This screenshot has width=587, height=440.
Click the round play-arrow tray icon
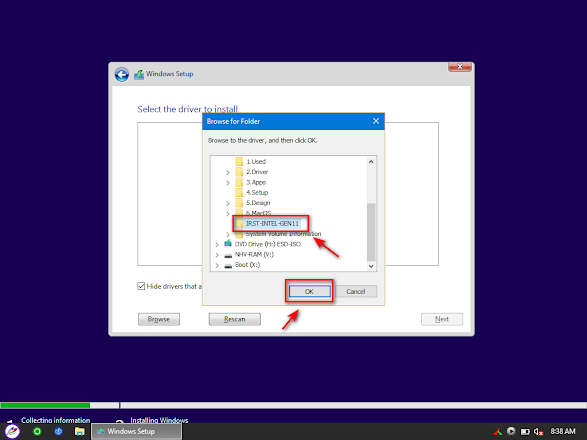(x=511, y=431)
